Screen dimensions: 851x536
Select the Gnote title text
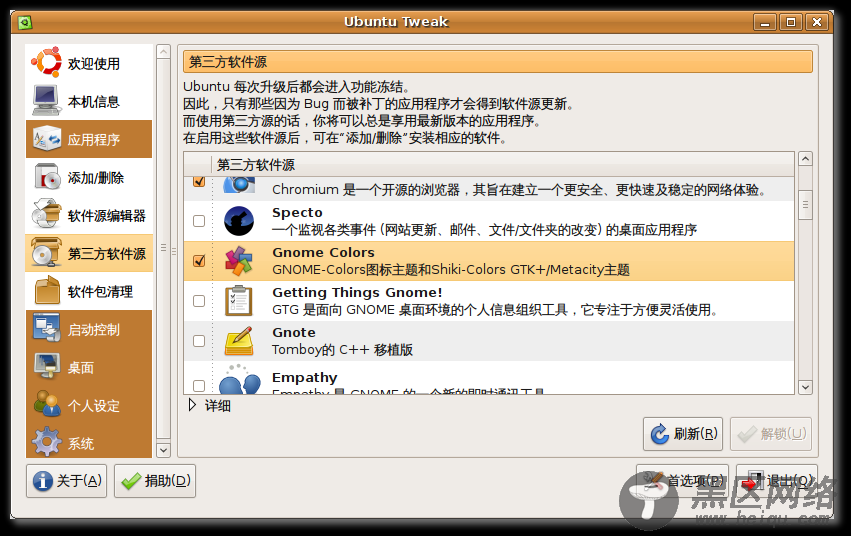pyautogui.click(x=294, y=333)
